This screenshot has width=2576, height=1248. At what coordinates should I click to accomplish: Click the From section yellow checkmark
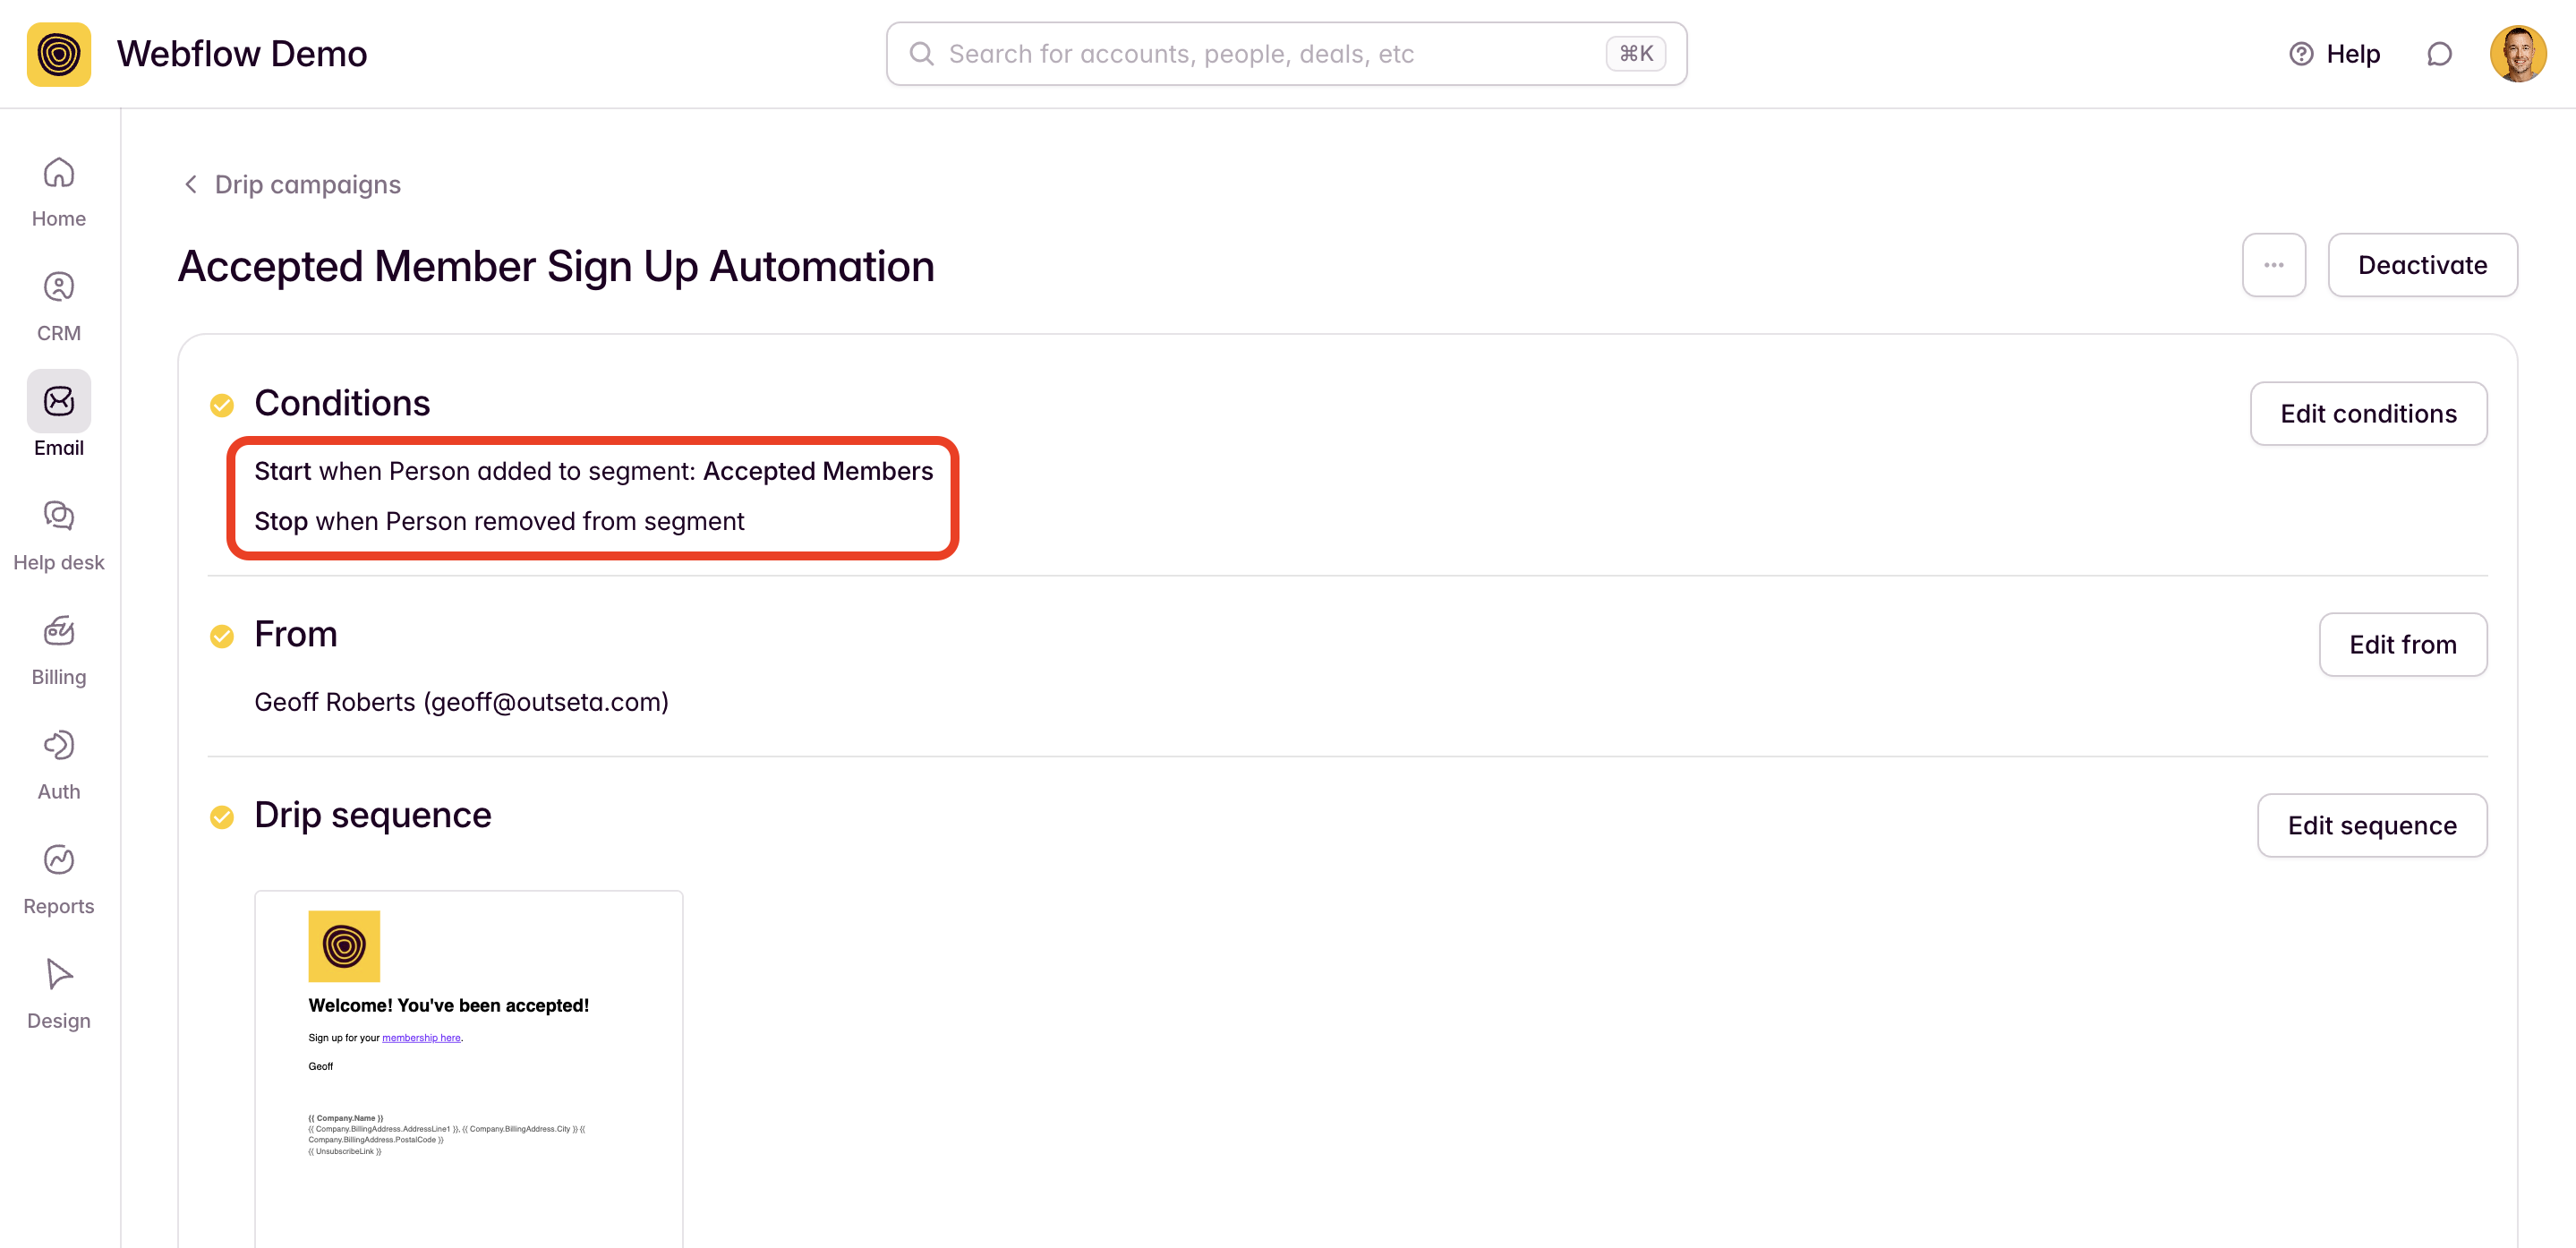click(222, 636)
